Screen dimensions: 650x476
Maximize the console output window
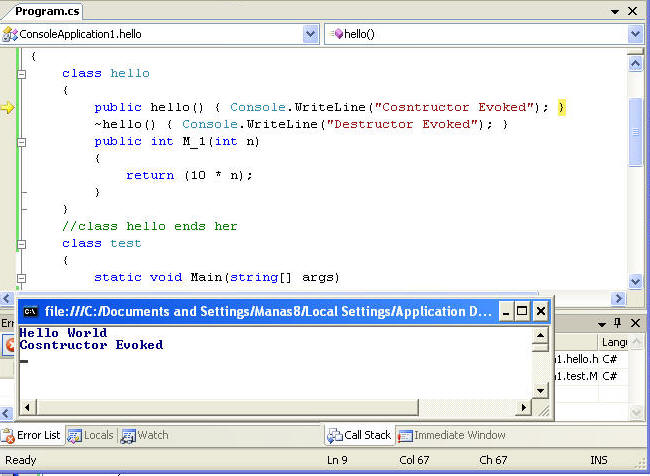coord(522,312)
